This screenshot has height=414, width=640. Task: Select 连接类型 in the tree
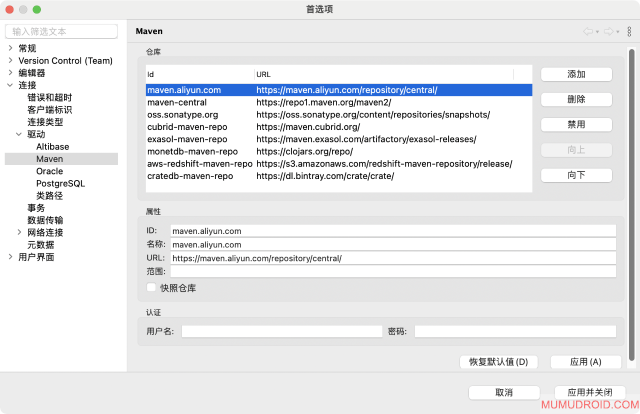45,122
